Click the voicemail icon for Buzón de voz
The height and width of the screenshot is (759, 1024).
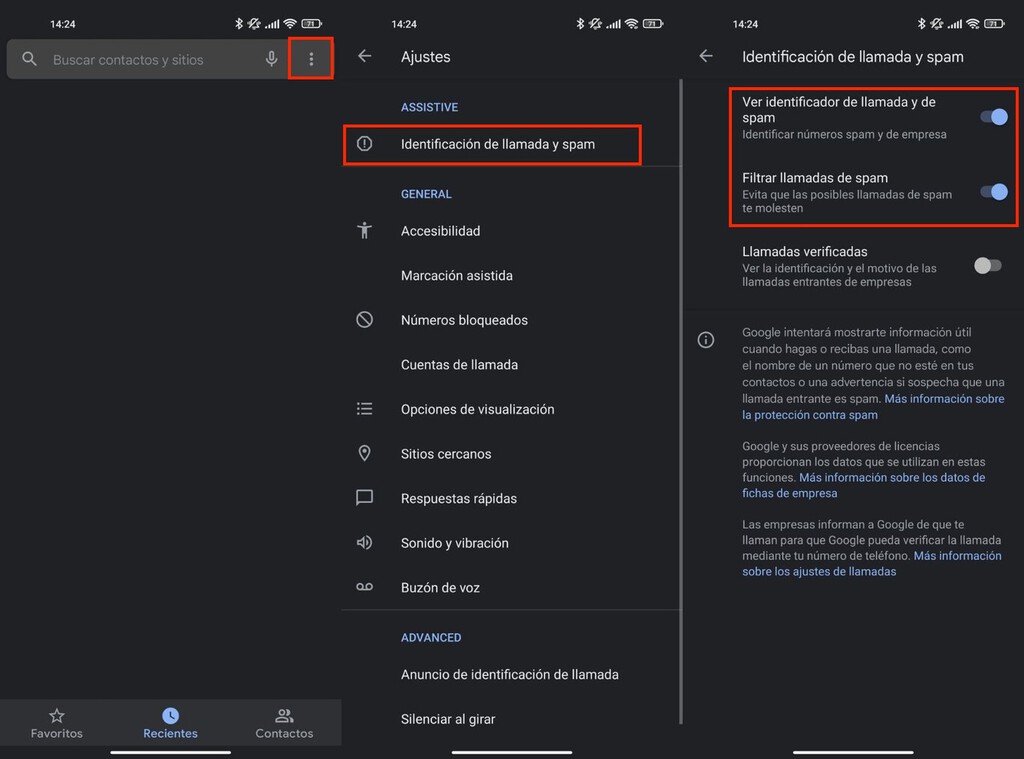pos(364,587)
